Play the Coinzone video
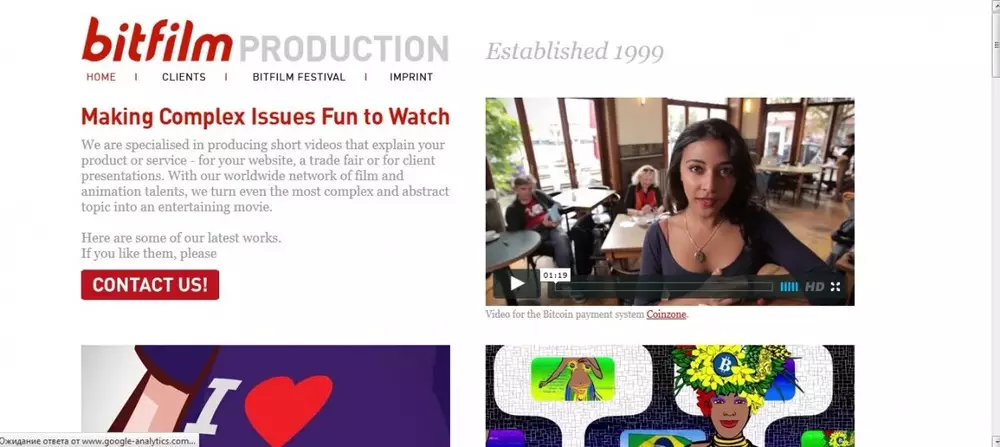Viewport: 1000px width, 447px height. point(517,284)
